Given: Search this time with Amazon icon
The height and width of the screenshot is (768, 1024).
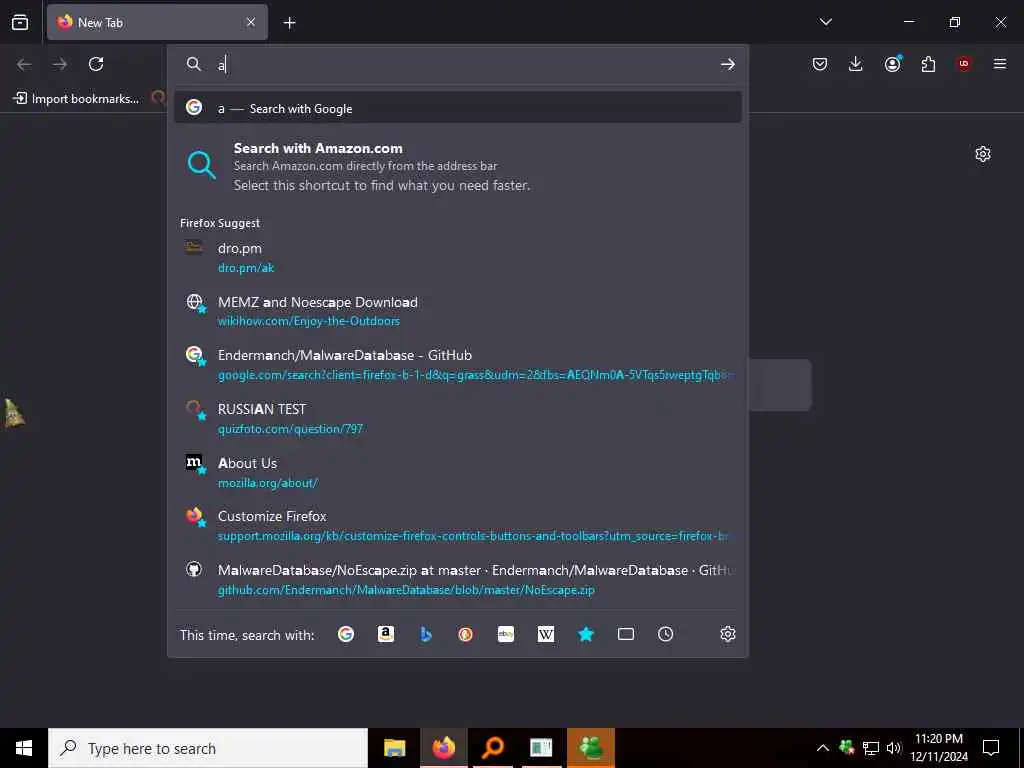Looking at the screenshot, I should click(386, 634).
